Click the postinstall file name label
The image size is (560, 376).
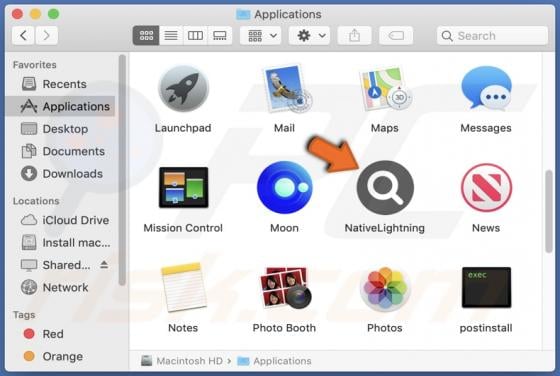pyautogui.click(x=486, y=328)
